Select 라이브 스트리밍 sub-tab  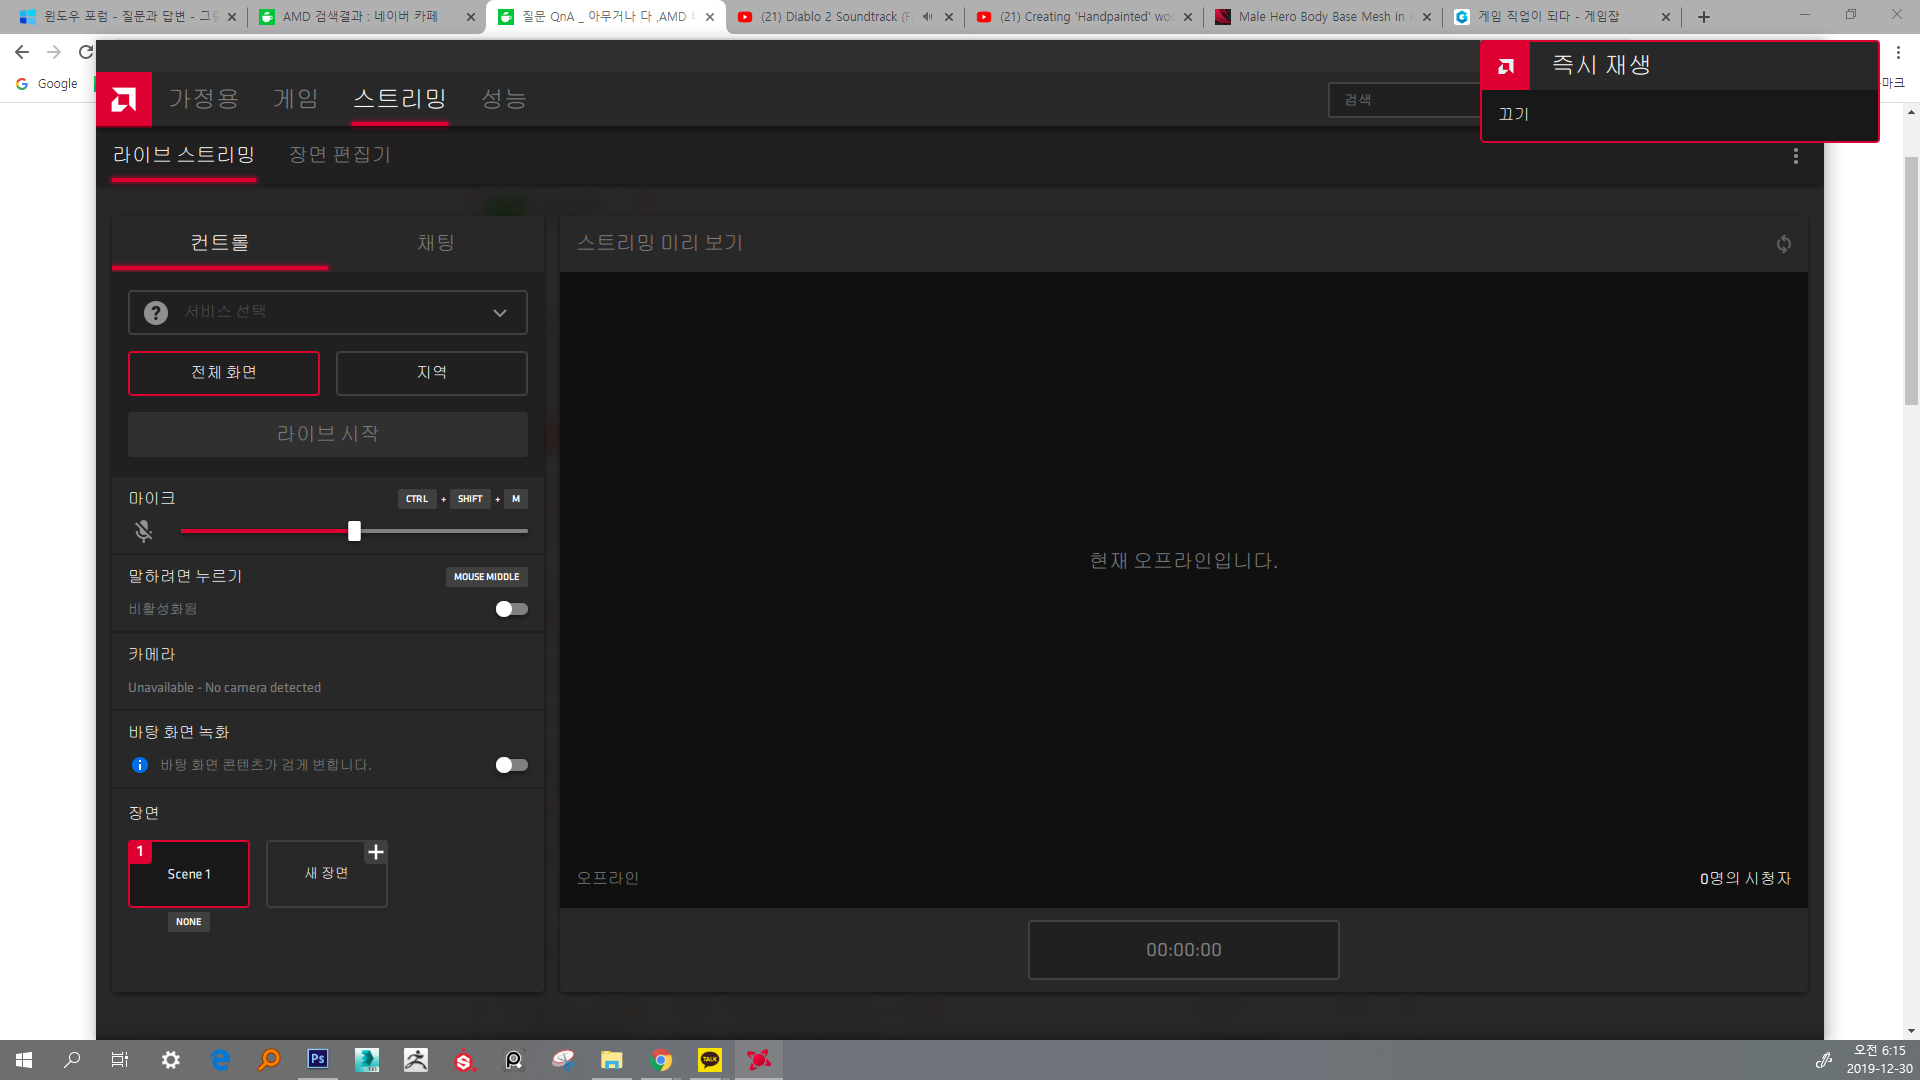tap(184, 155)
